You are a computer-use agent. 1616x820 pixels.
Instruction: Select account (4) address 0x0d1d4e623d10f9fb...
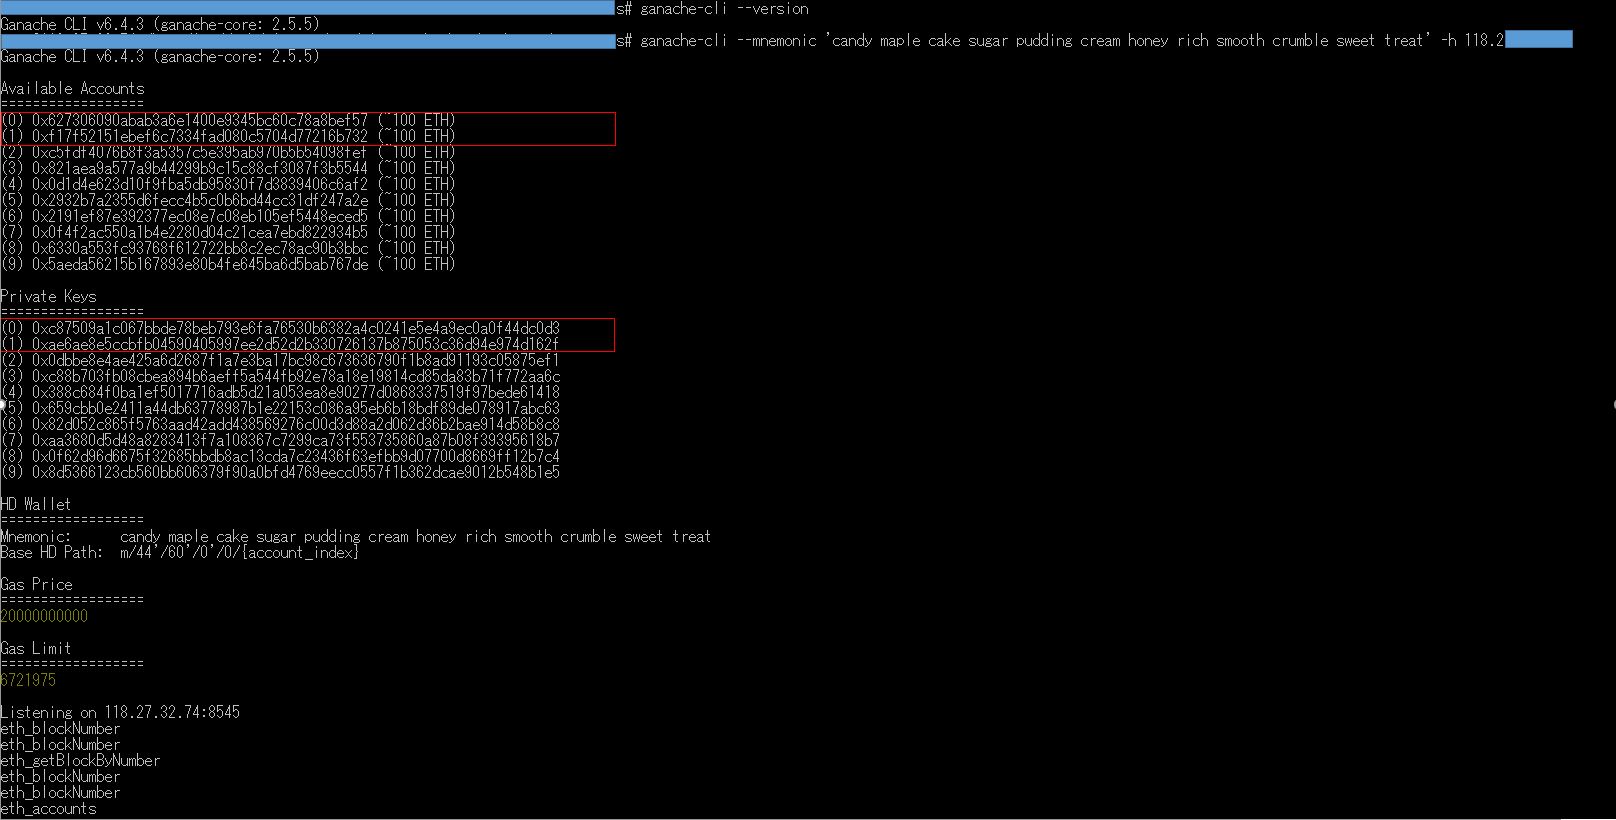click(x=200, y=185)
